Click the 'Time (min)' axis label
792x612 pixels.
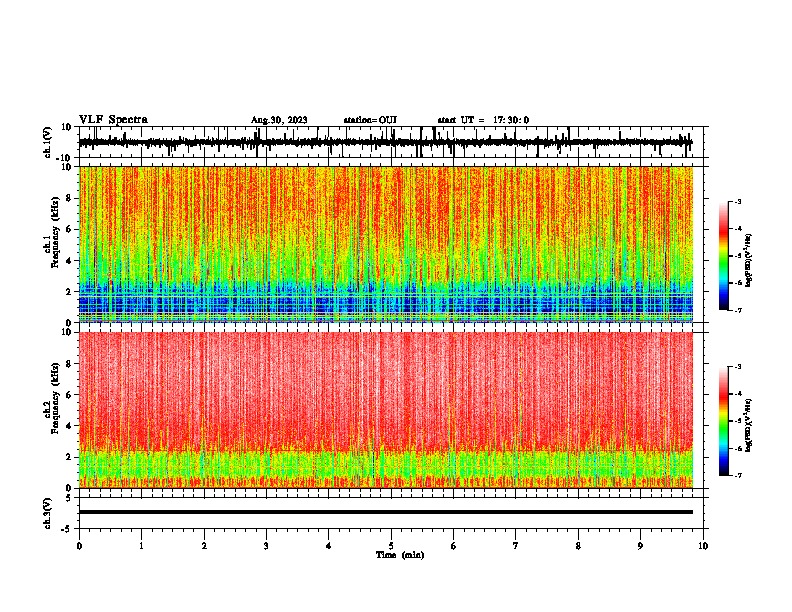pos(400,555)
